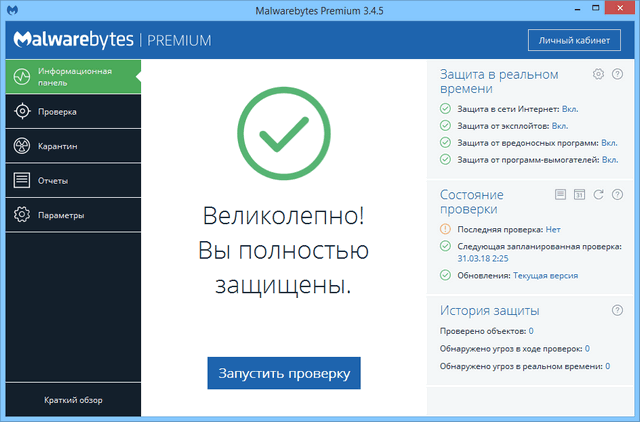Open help icon for История защиты
Image resolution: width=640 pixels, height=422 pixels.
click(x=617, y=311)
